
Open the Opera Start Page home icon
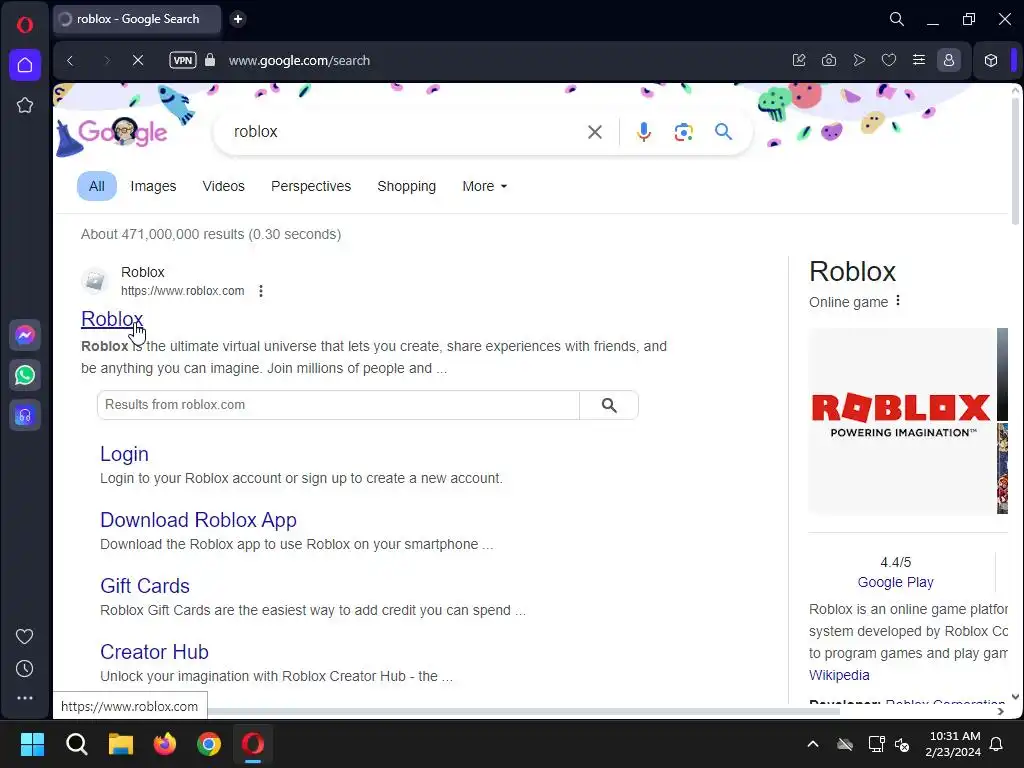click(25, 65)
